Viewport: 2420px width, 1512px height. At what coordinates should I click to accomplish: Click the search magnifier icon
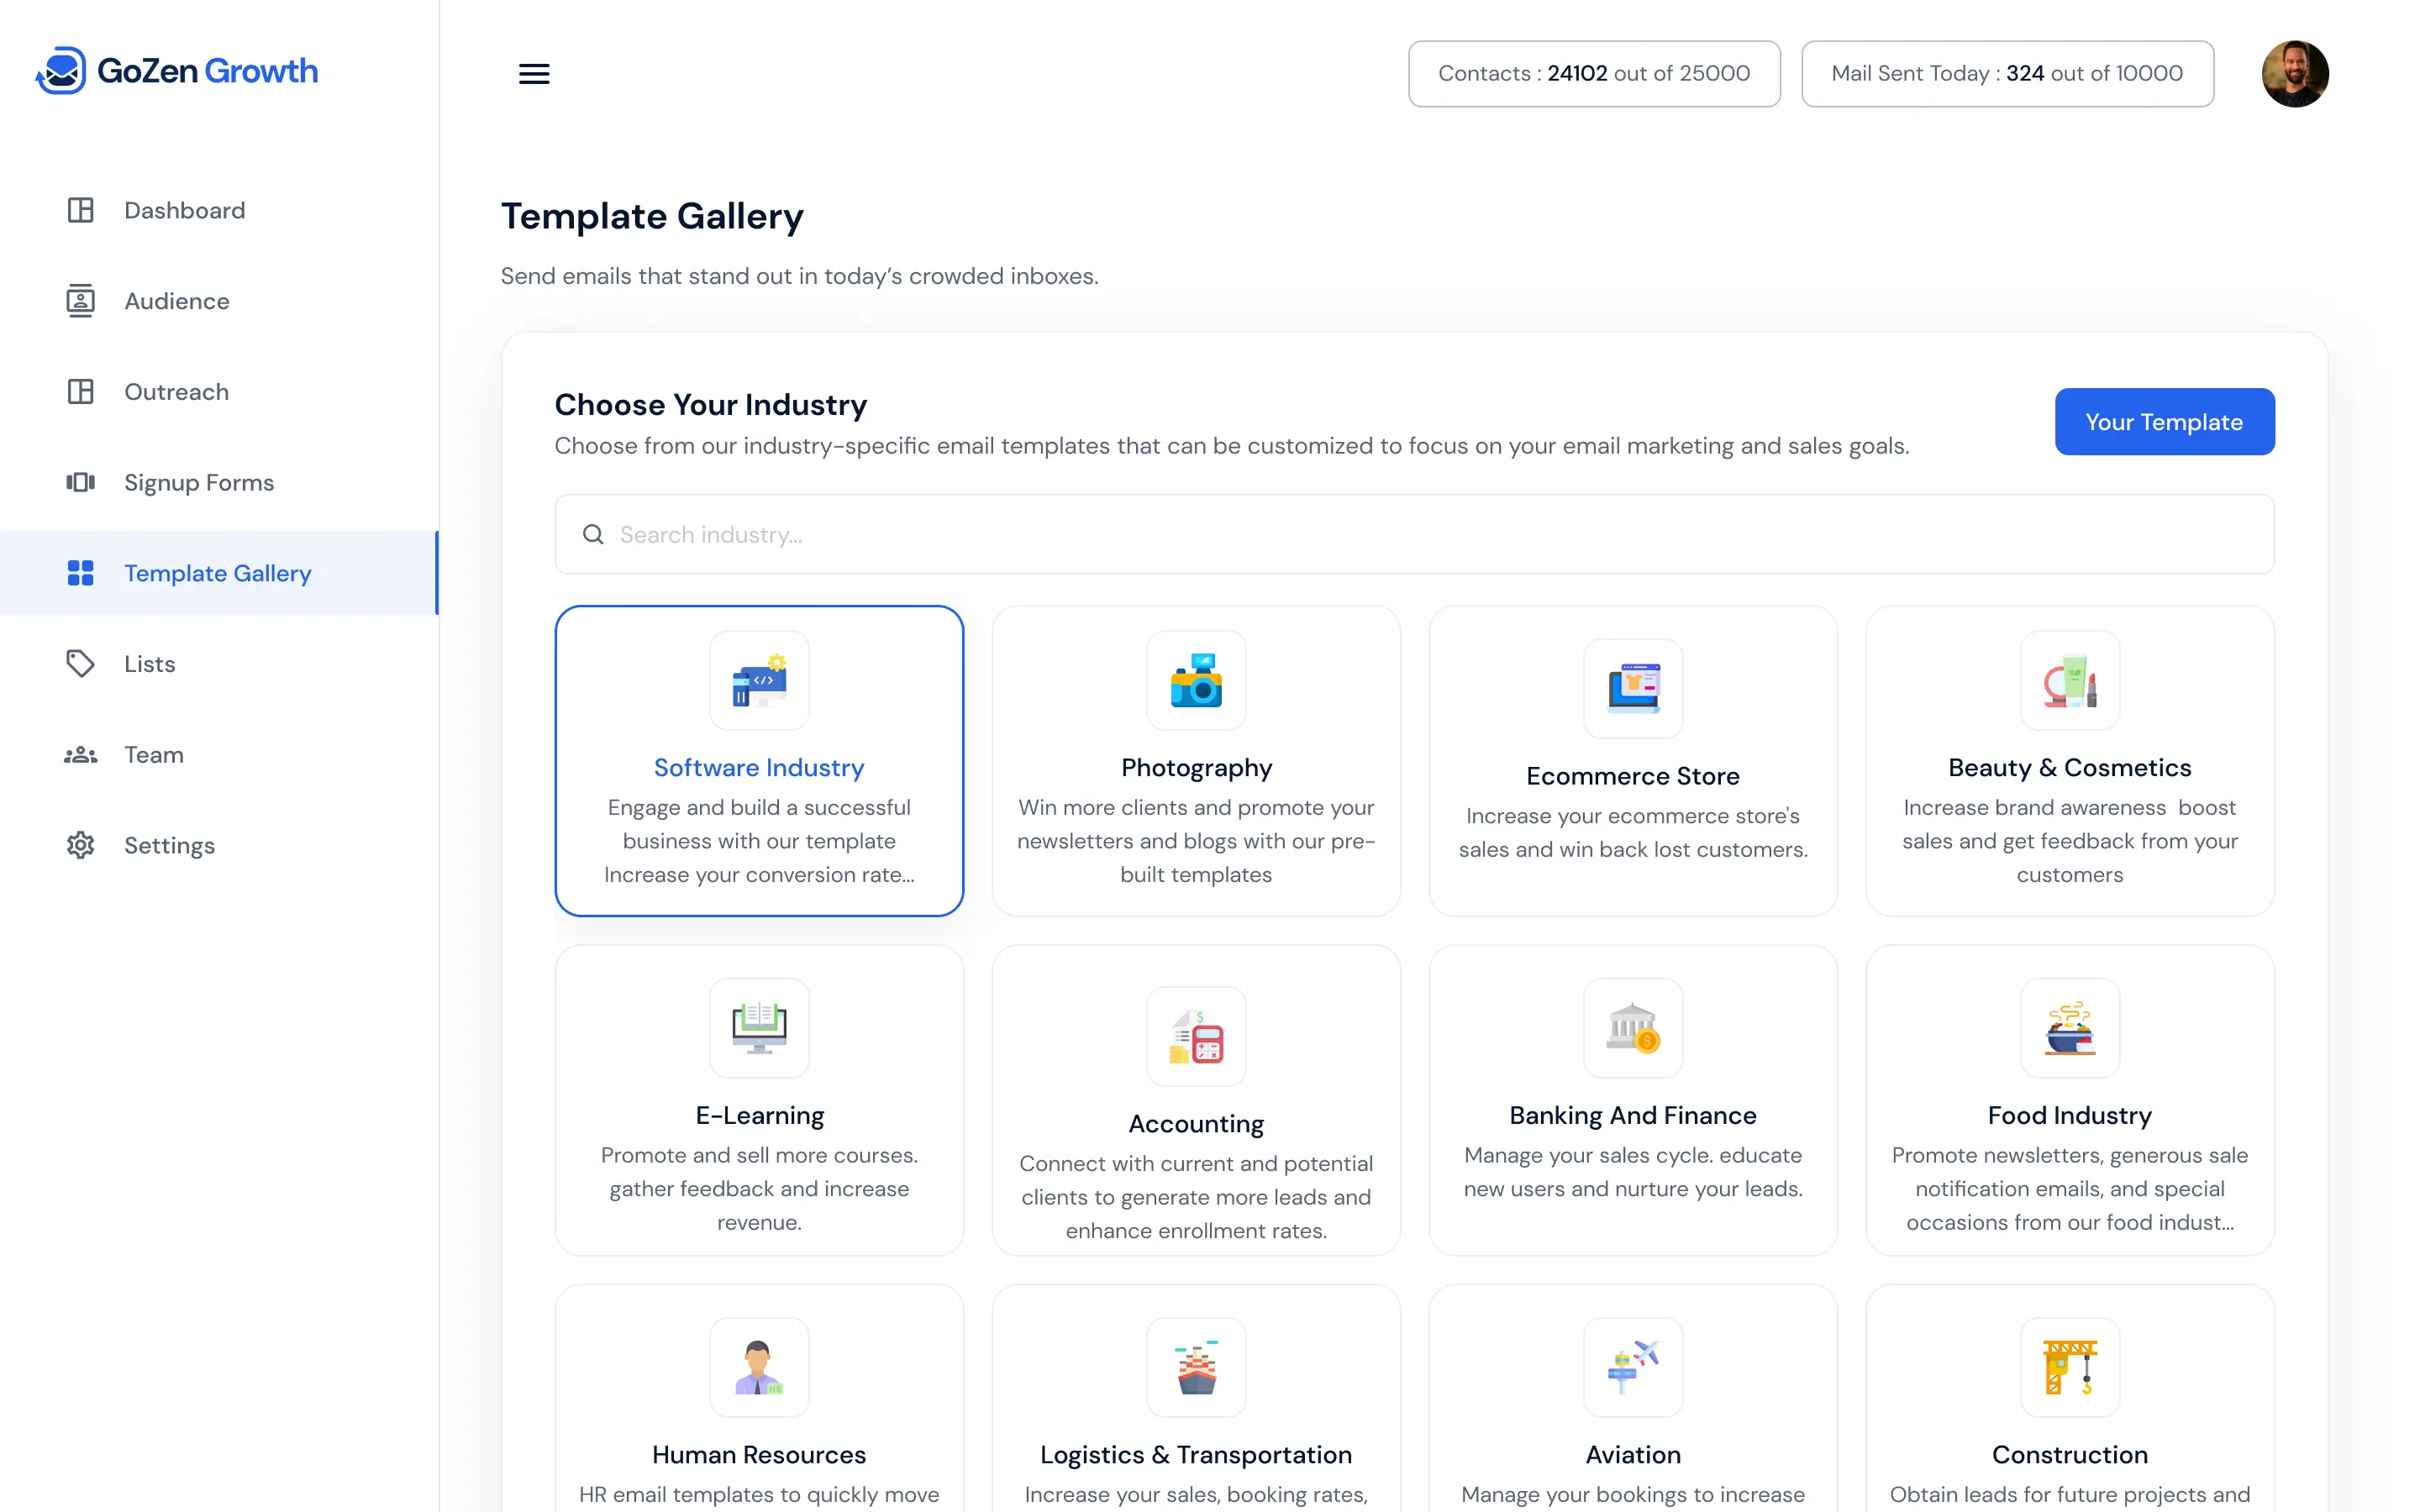(x=593, y=534)
